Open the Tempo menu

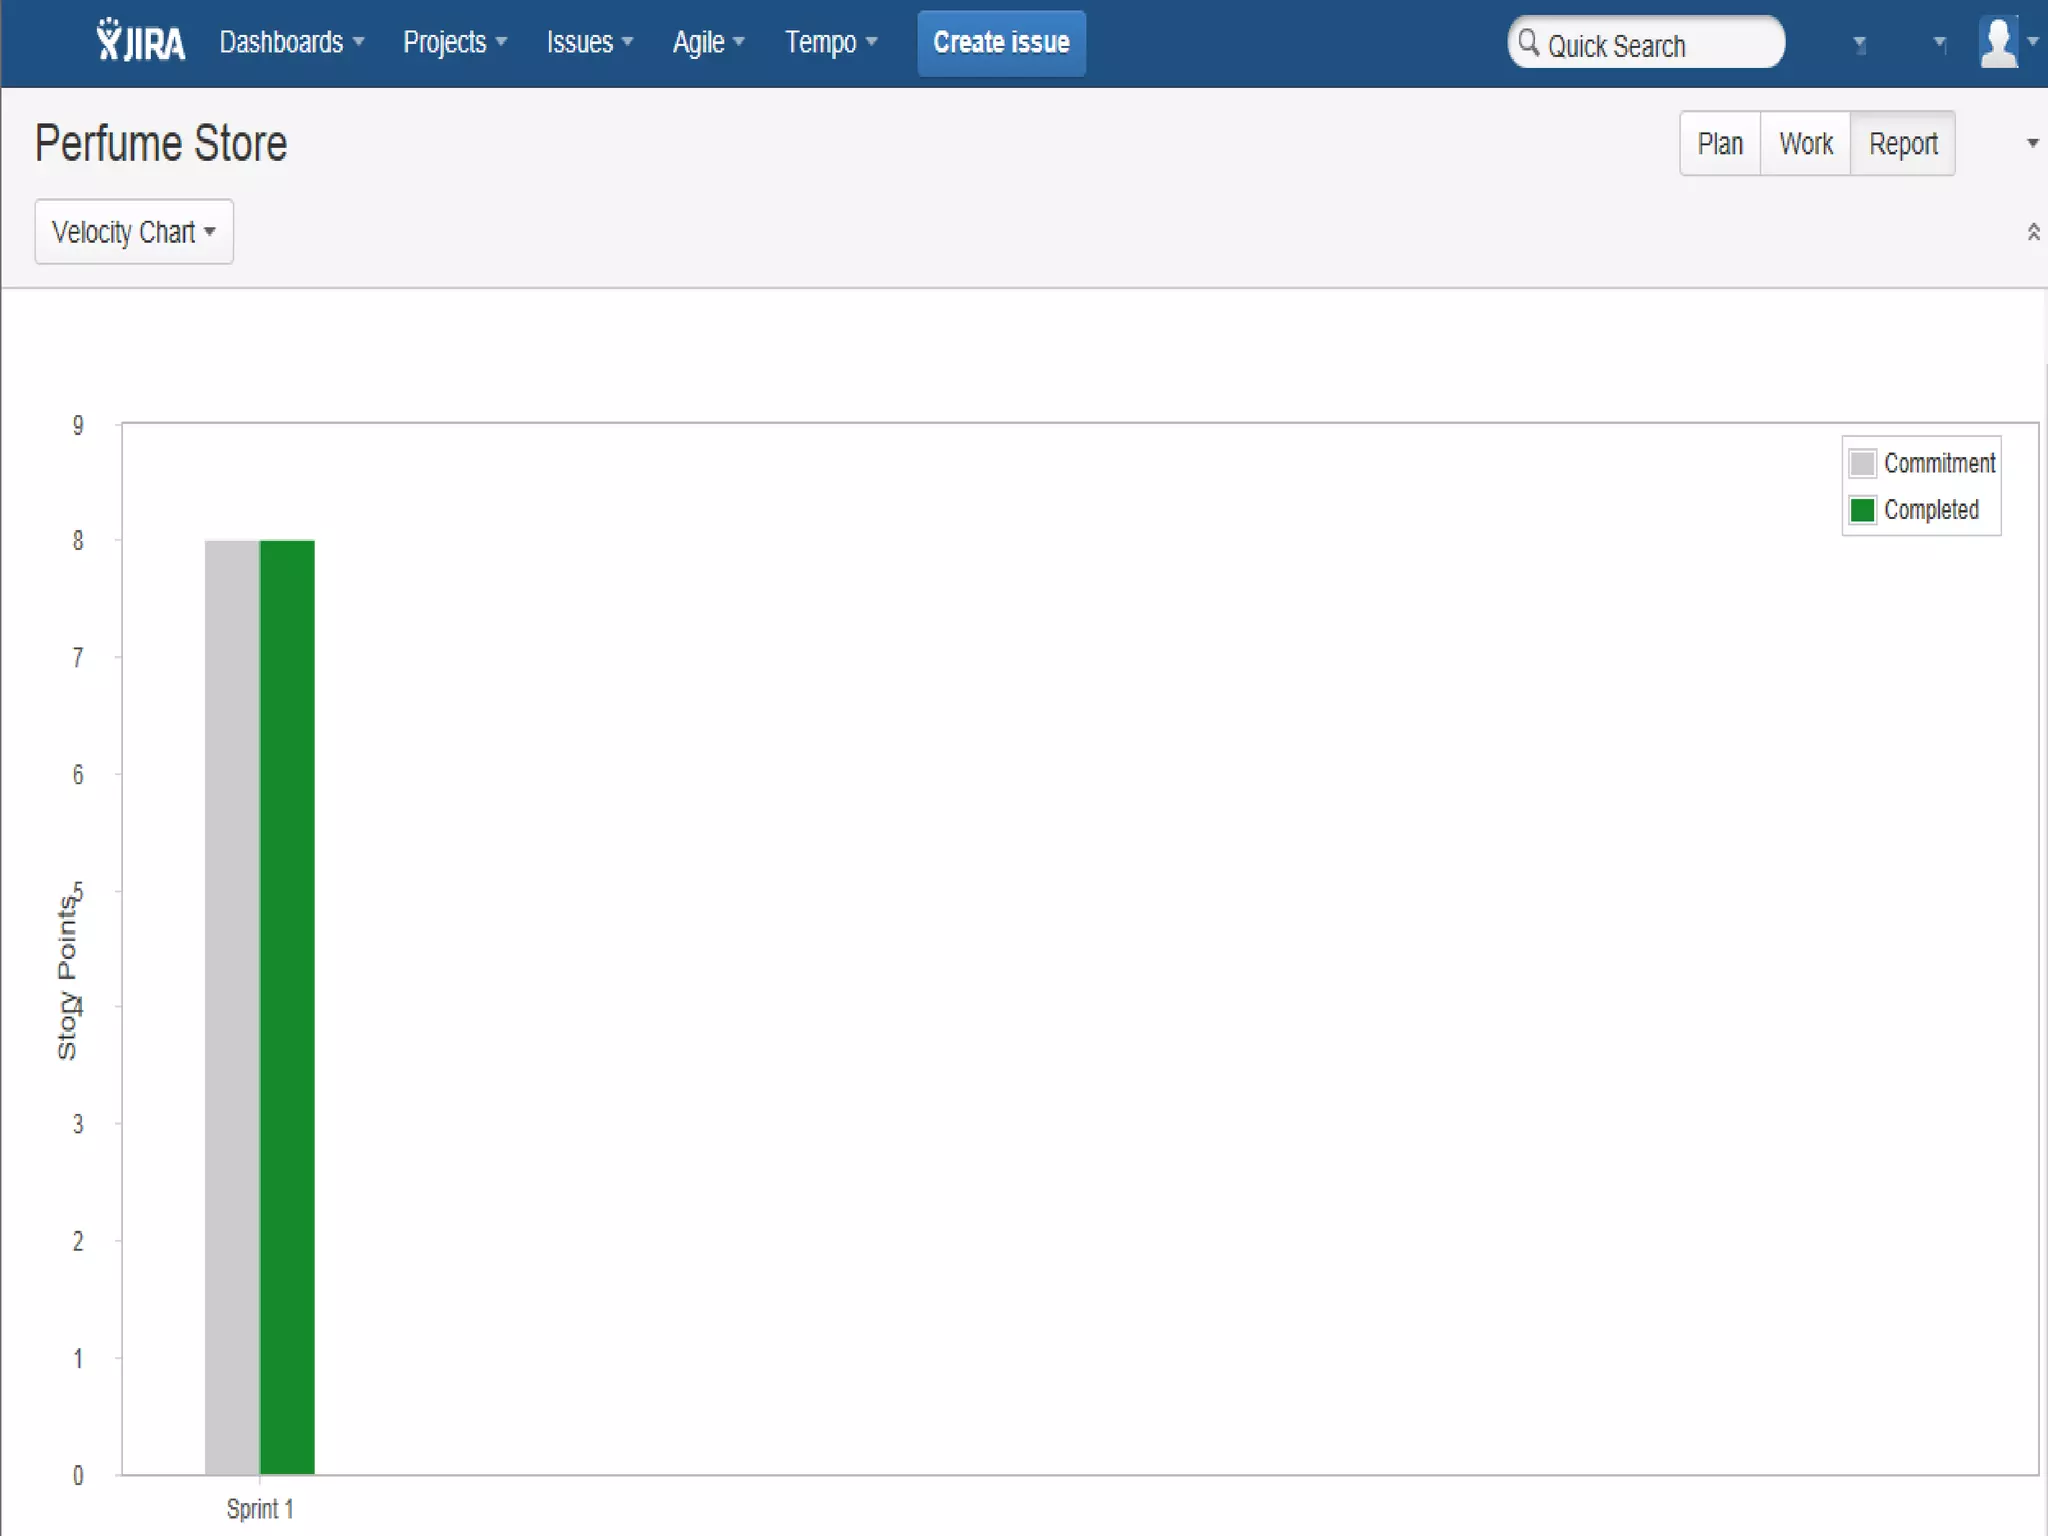(830, 42)
